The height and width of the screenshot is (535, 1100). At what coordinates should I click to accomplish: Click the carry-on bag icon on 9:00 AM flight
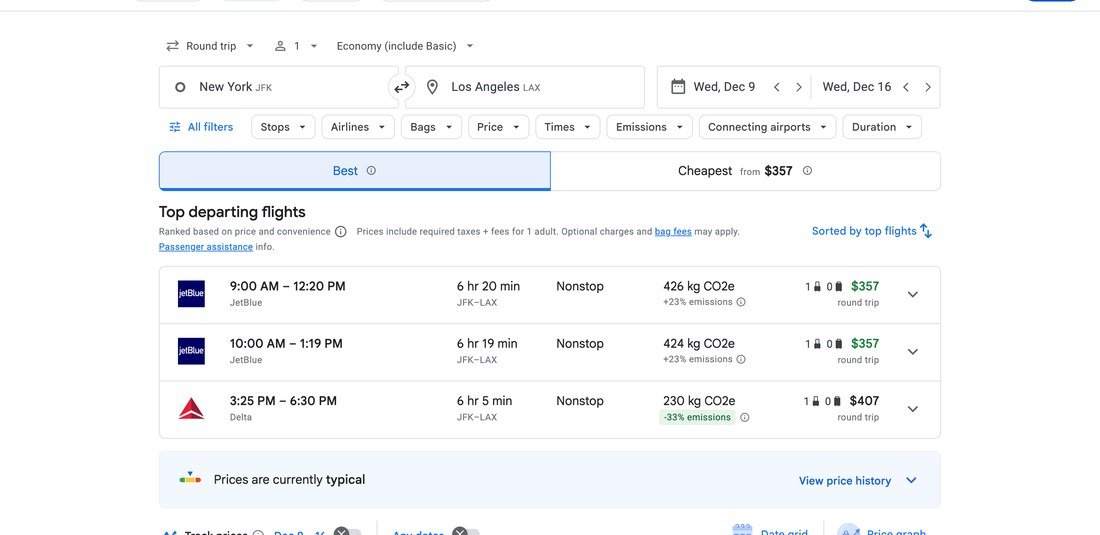pyautogui.click(x=817, y=286)
